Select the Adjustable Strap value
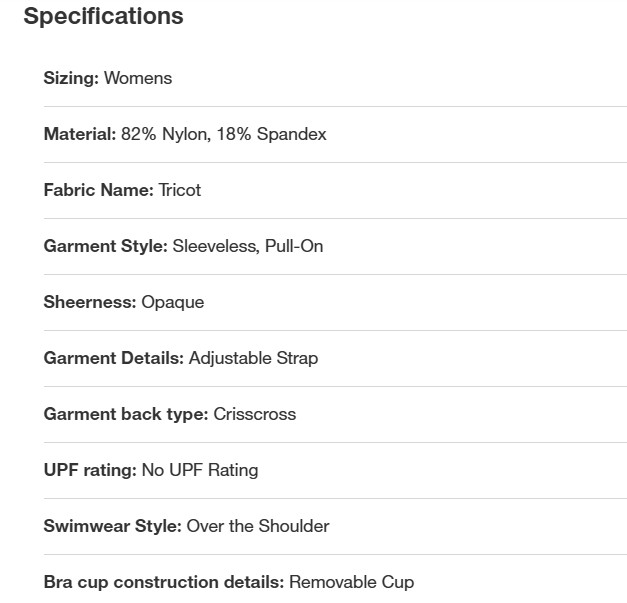 click(x=254, y=359)
